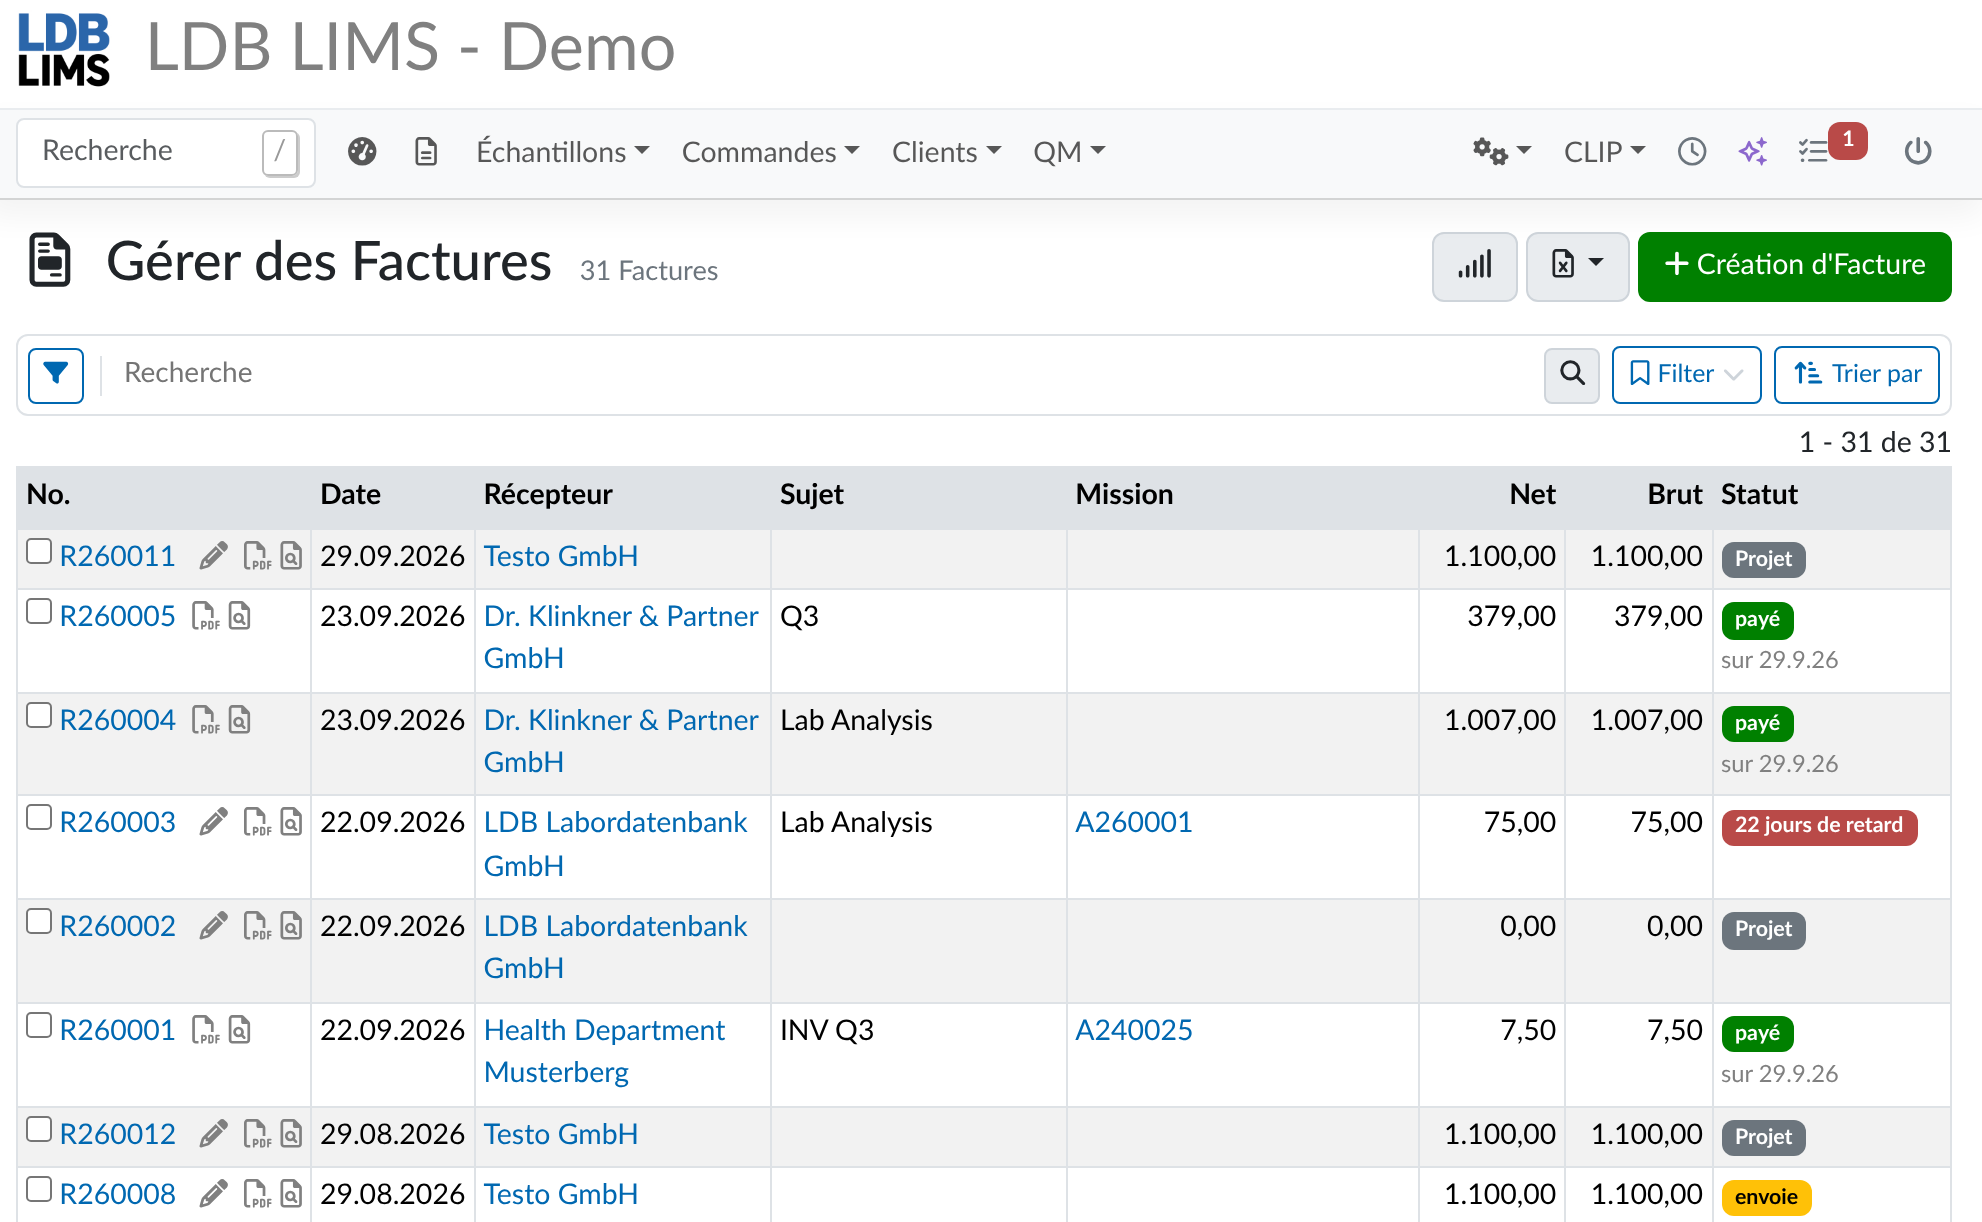This screenshot has width=1982, height=1222.
Task: Open the clock history icon
Action: click(1692, 152)
